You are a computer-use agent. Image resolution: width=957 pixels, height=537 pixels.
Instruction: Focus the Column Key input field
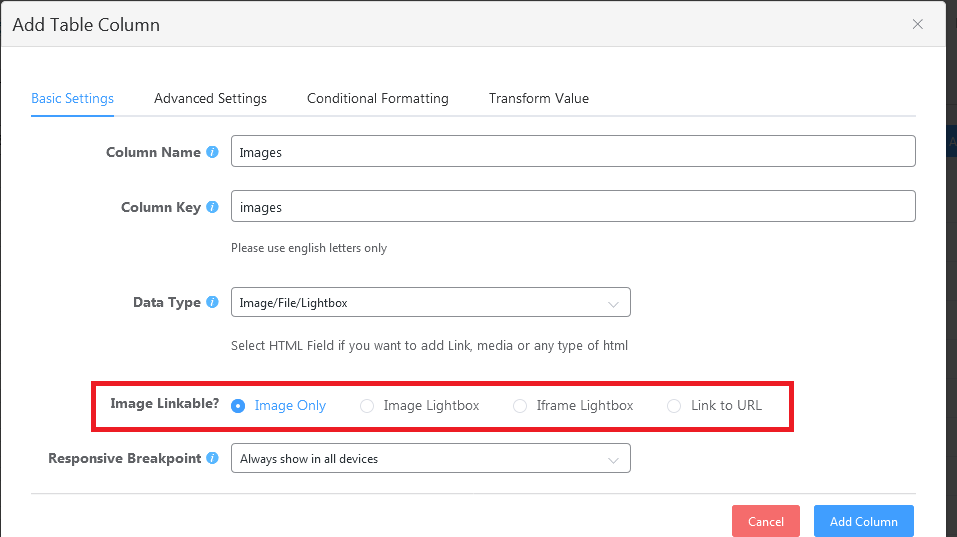(572, 207)
